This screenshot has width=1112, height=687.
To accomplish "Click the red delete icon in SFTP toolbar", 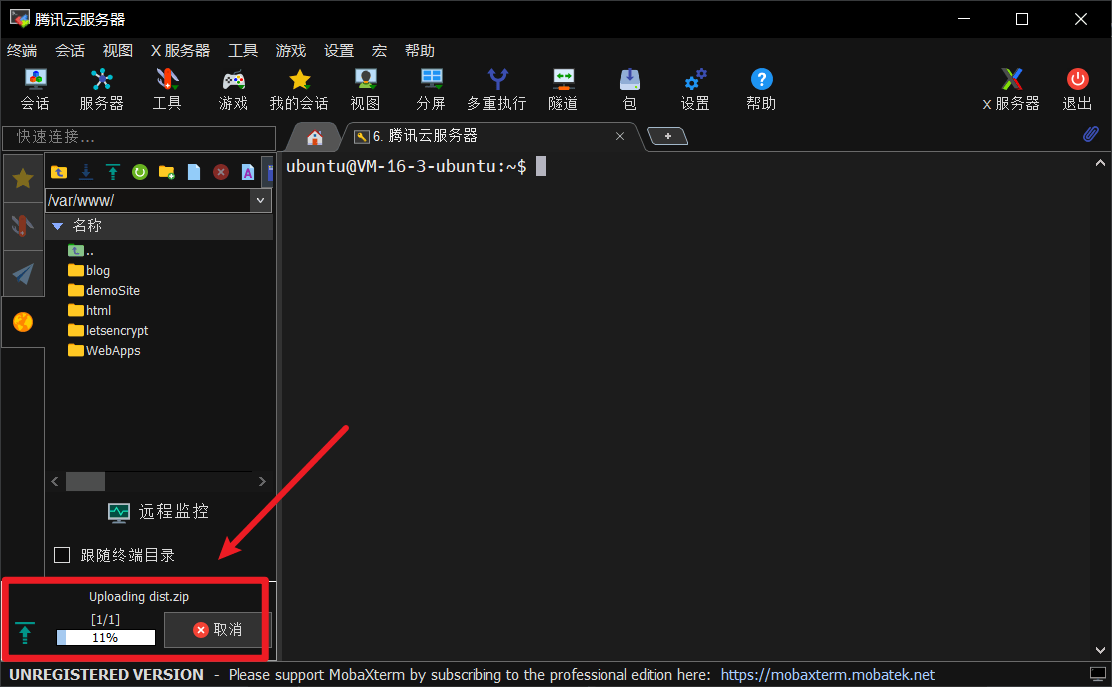I will (221, 172).
